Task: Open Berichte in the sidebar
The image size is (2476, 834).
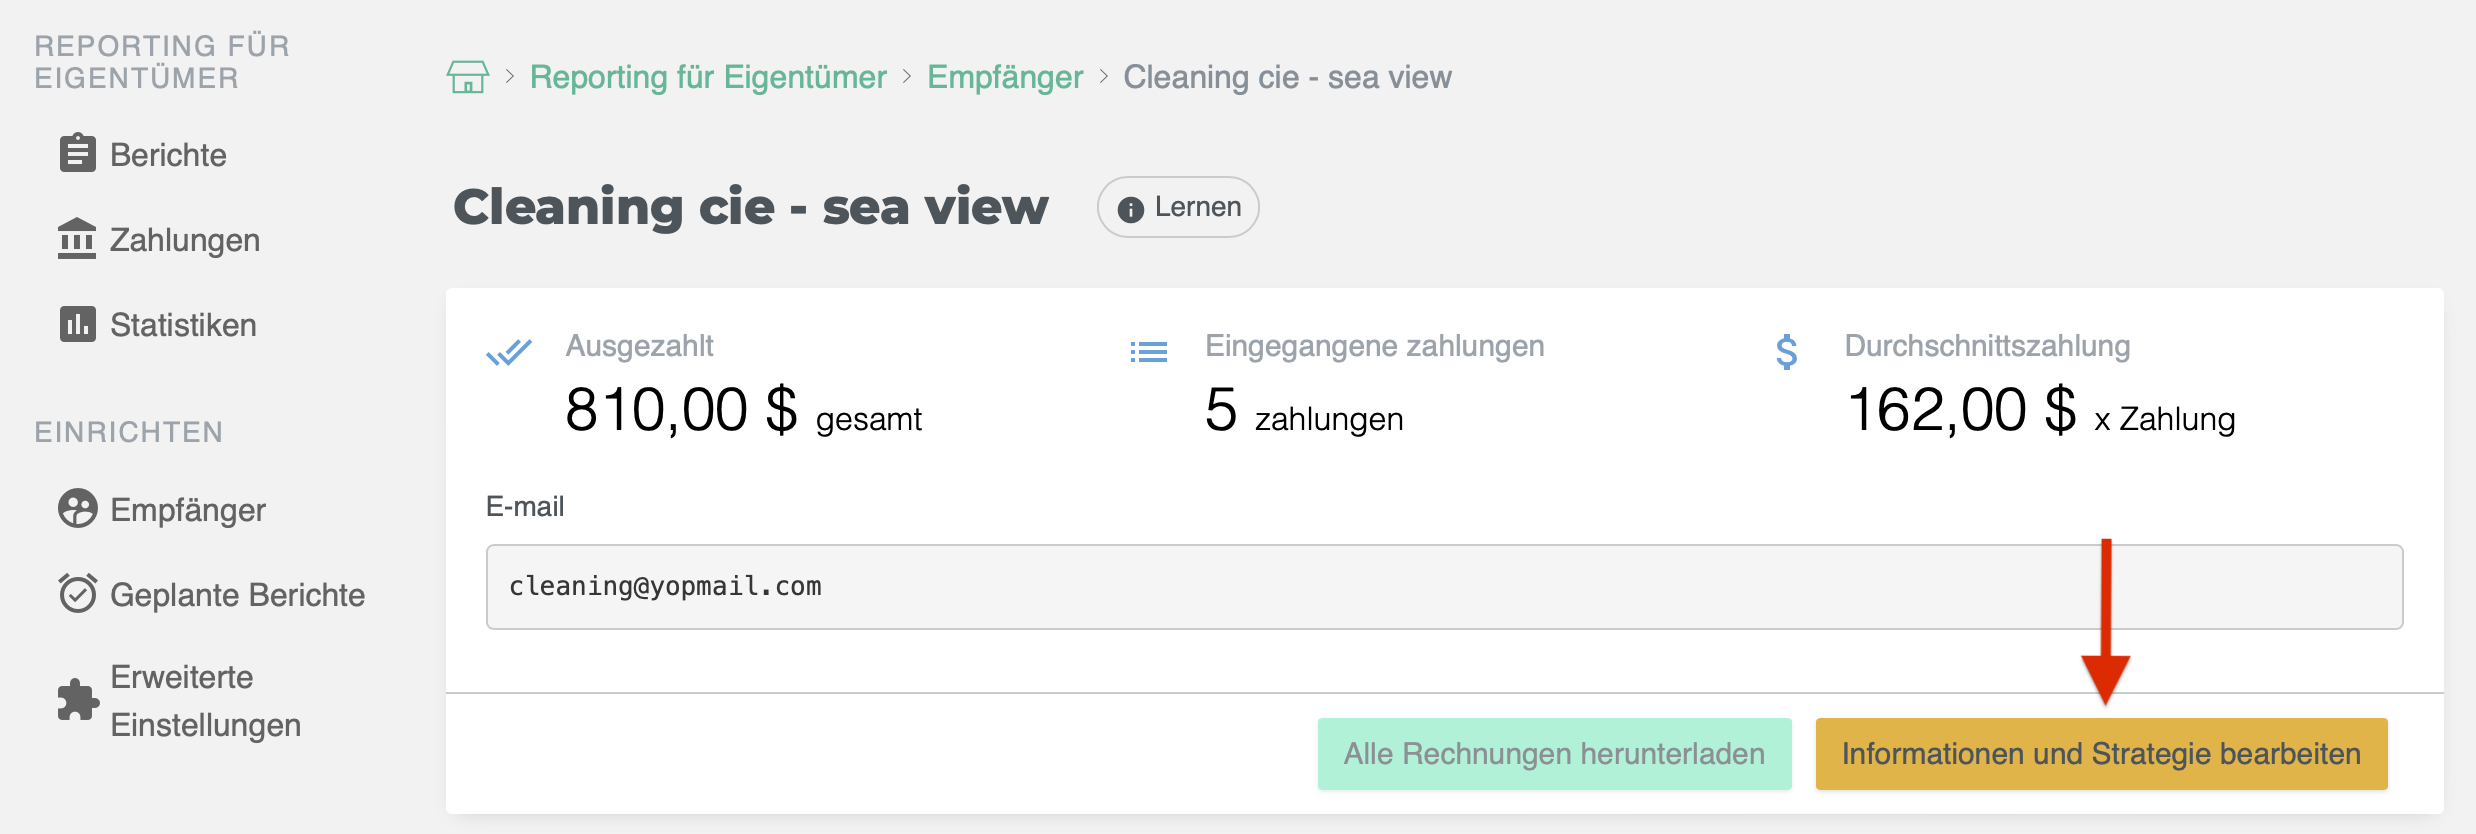Action: tap(168, 155)
